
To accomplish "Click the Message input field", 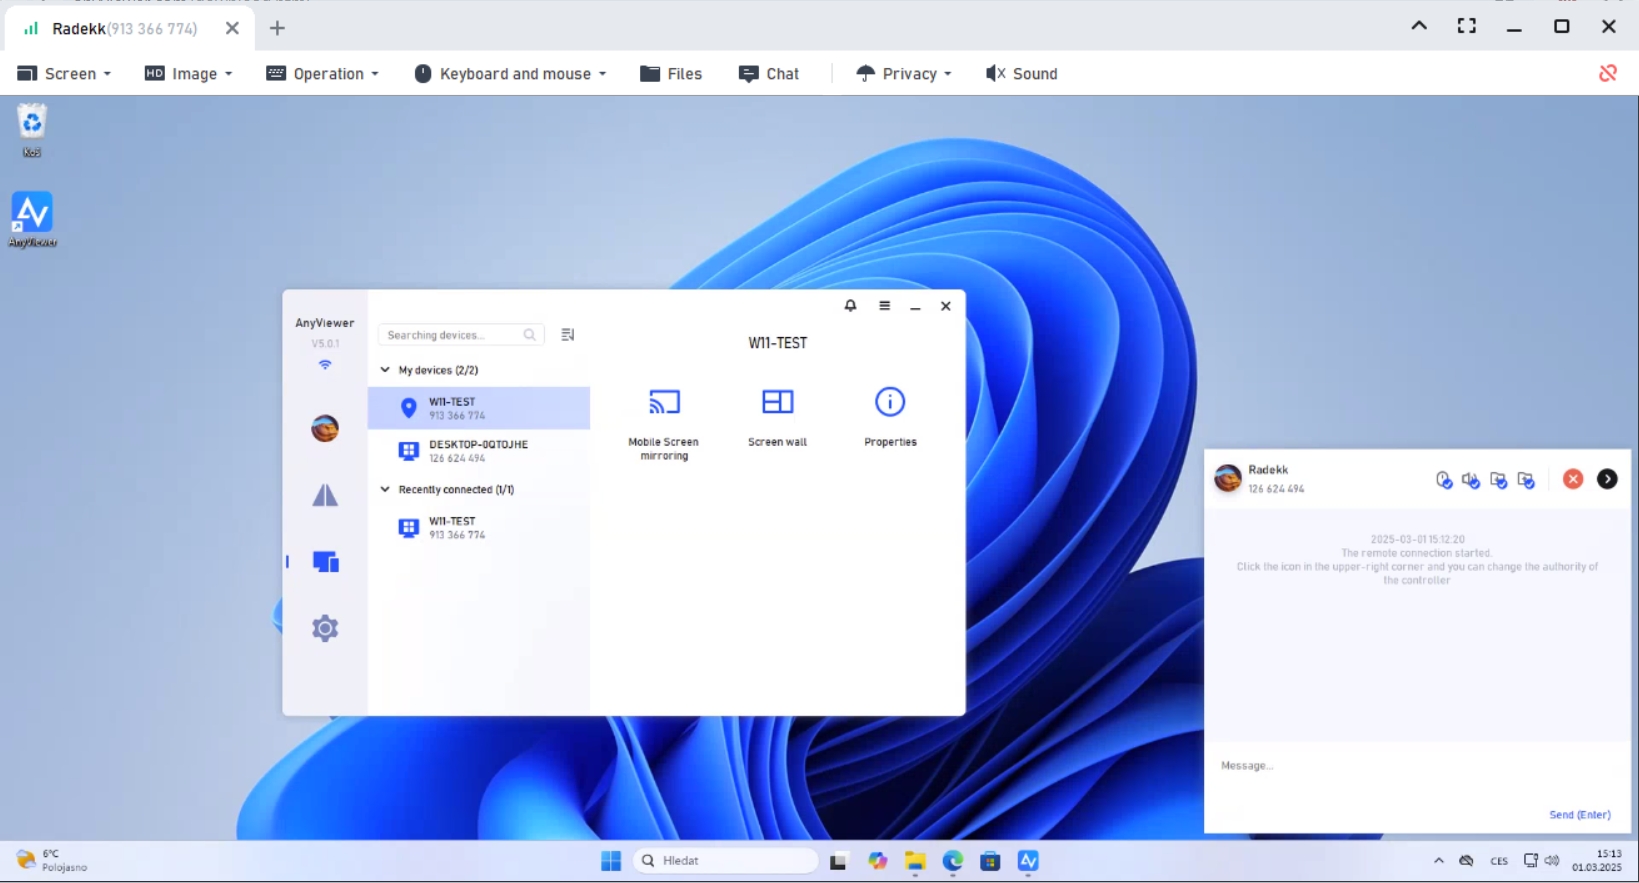I will tap(1417, 776).
